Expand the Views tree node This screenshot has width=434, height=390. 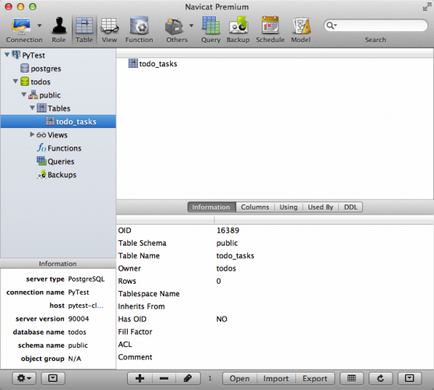click(32, 134)
